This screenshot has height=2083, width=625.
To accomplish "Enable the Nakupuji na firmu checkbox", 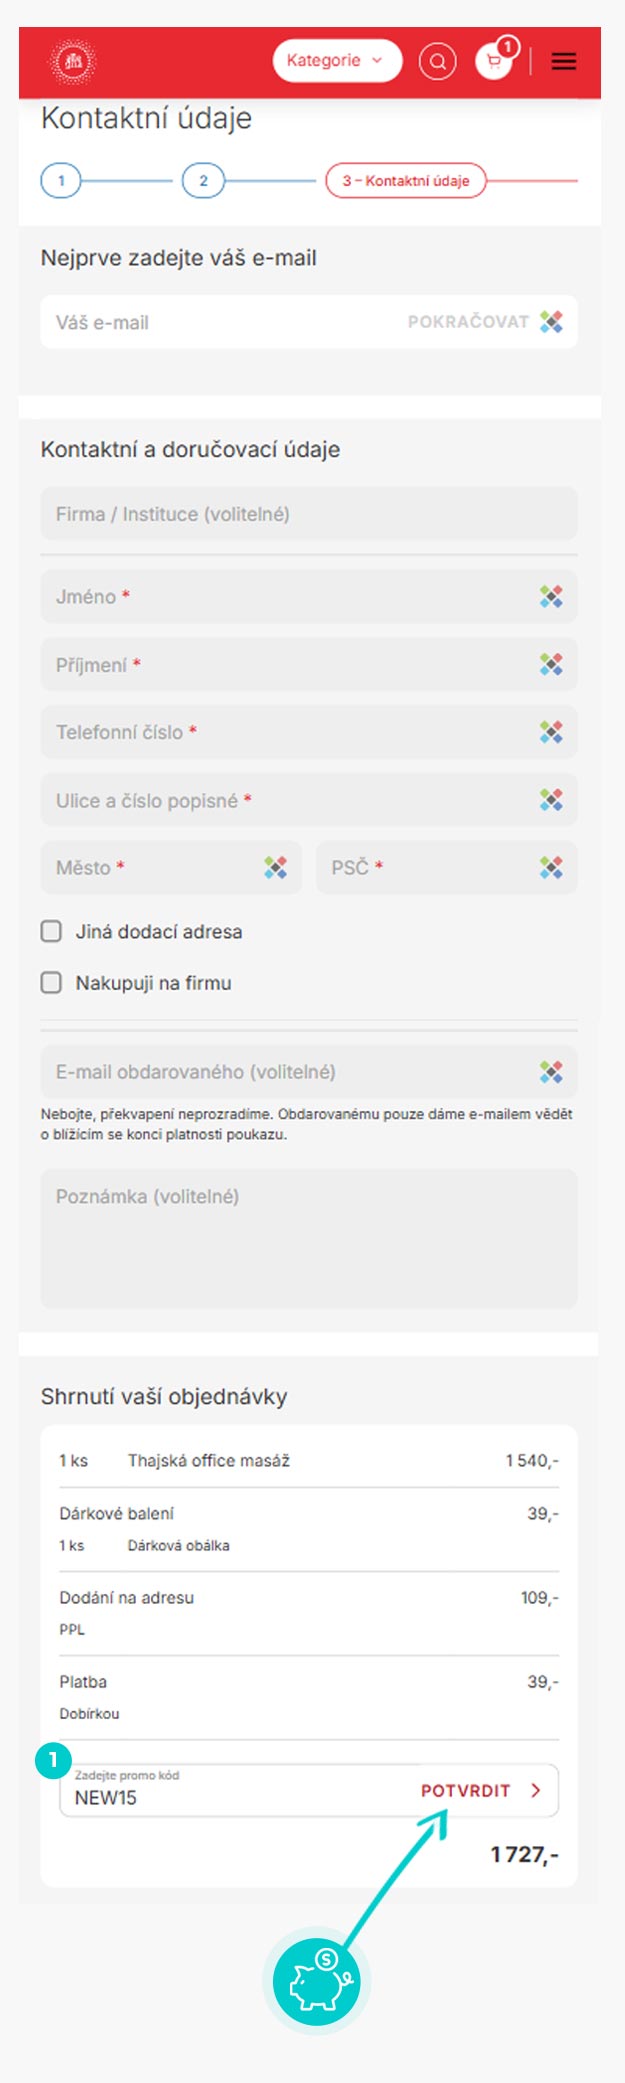I will [51, 983].
